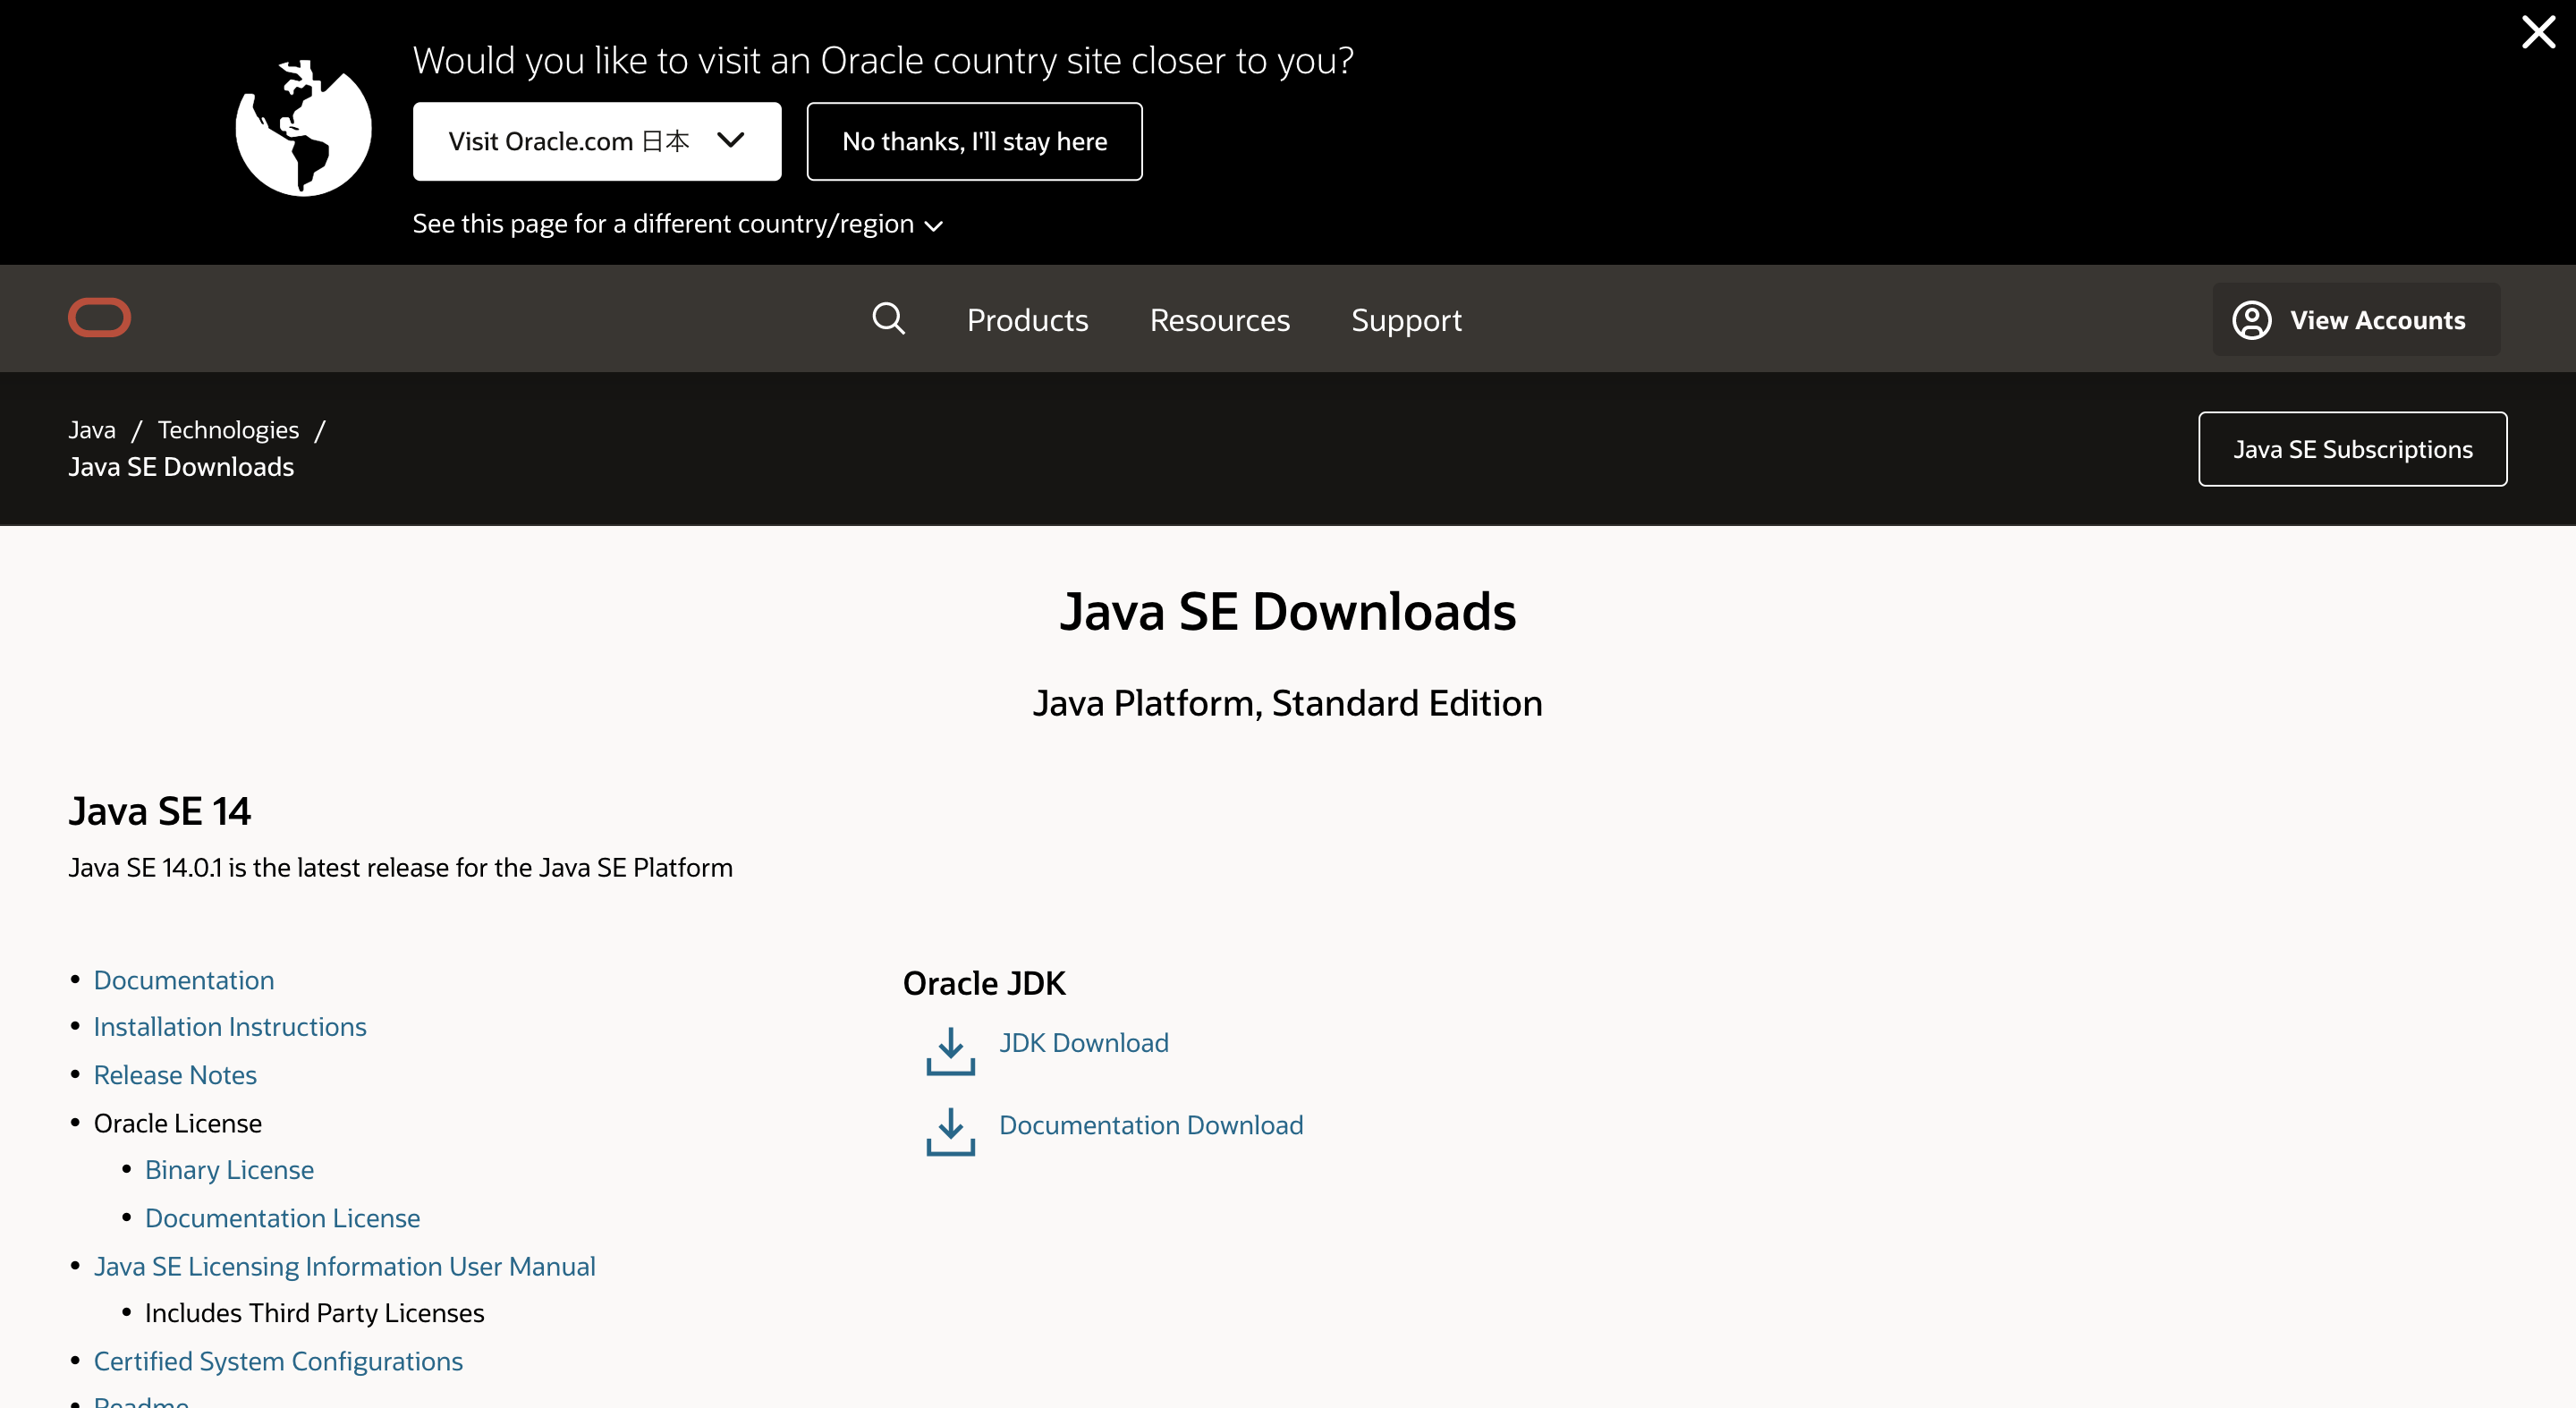Click the user avatar icon in View Accounts
Screen dimensions: 2576x1408
(2251, 320)
